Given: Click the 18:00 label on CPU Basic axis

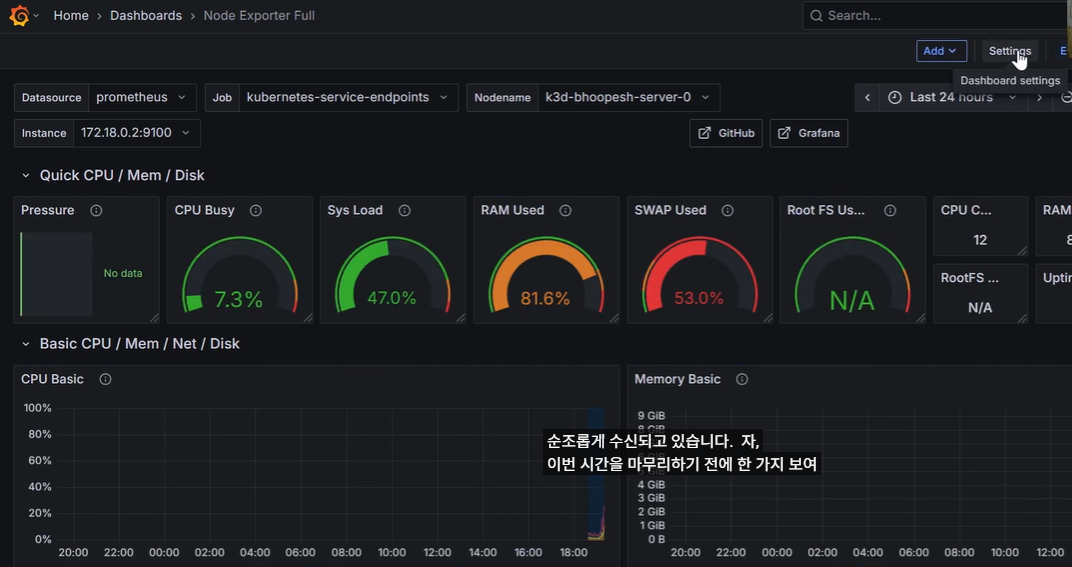Looking at the screenshot, I should click(573, 553).
